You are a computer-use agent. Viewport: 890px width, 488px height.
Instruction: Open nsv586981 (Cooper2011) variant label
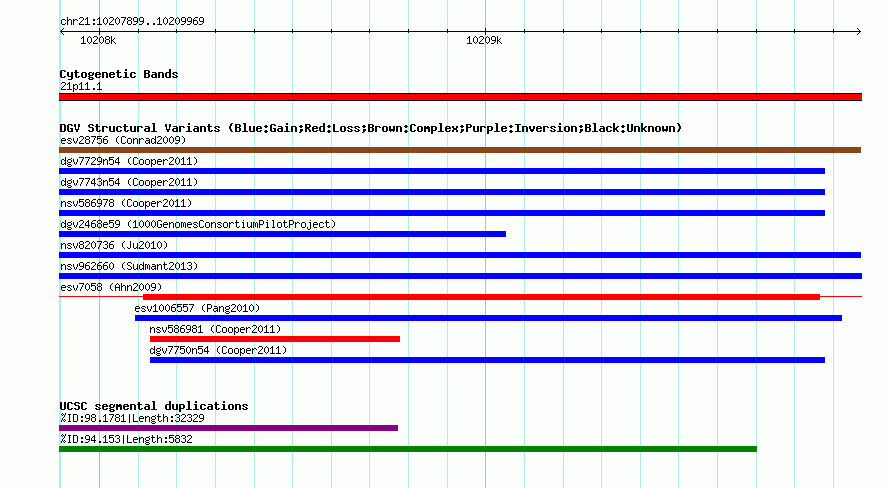click(x=215, y=329)
